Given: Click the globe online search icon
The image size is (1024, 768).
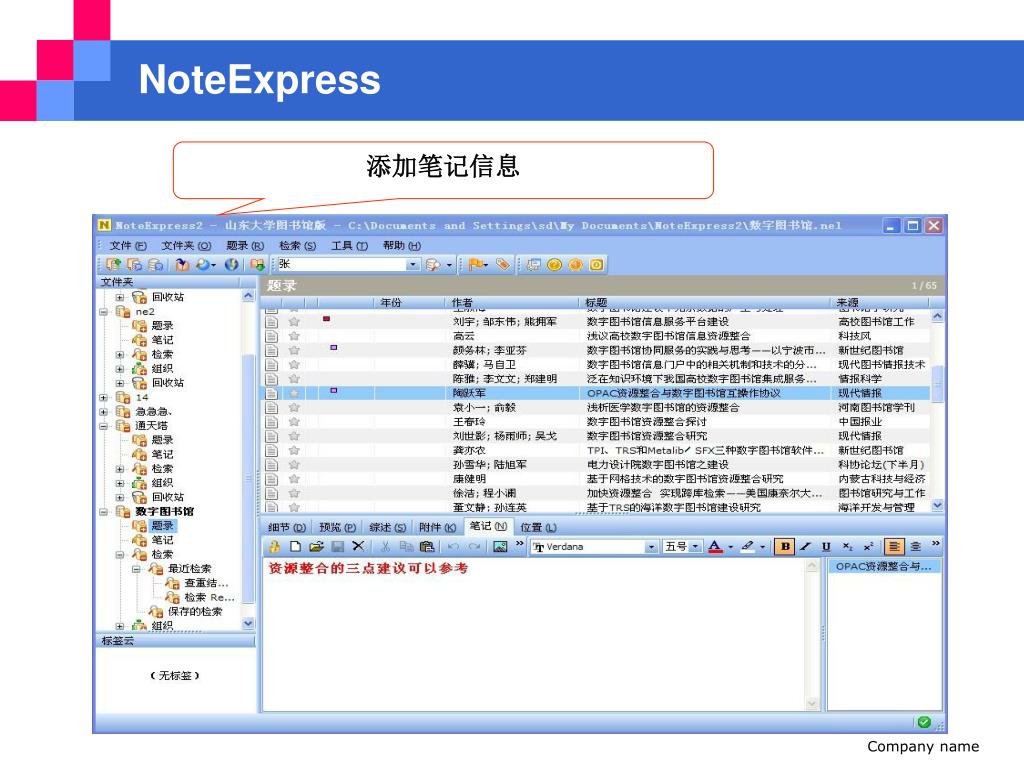Looking at the screenshot, I should click(231, 264).
